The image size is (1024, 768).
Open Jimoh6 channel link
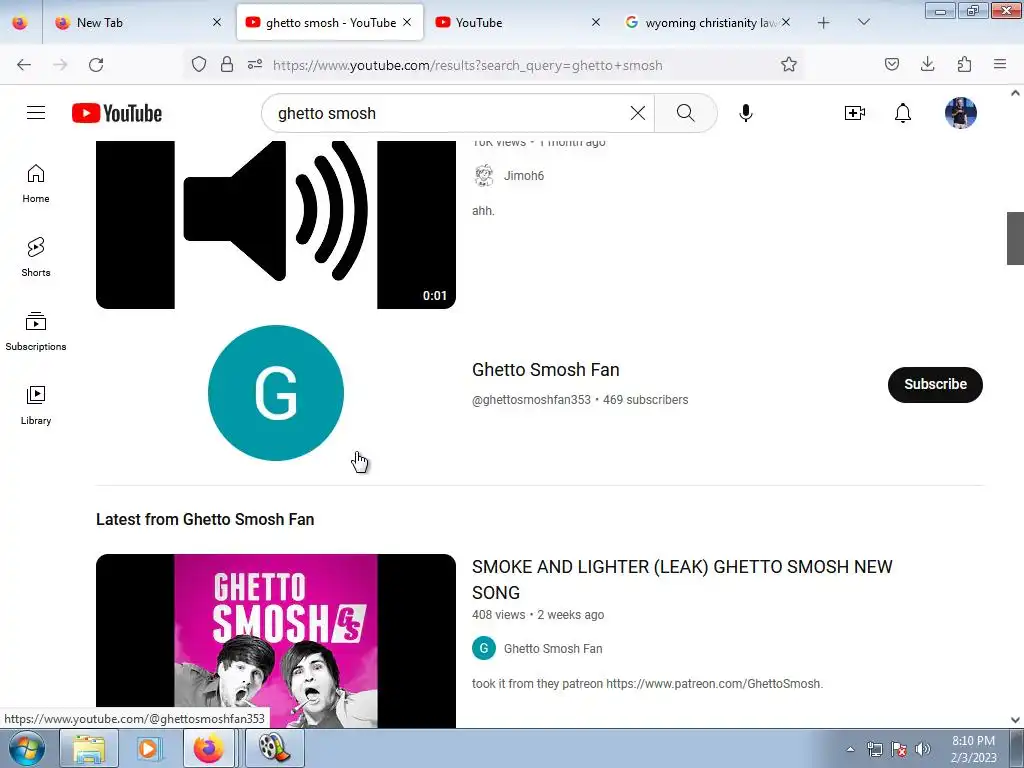(524, 176)
